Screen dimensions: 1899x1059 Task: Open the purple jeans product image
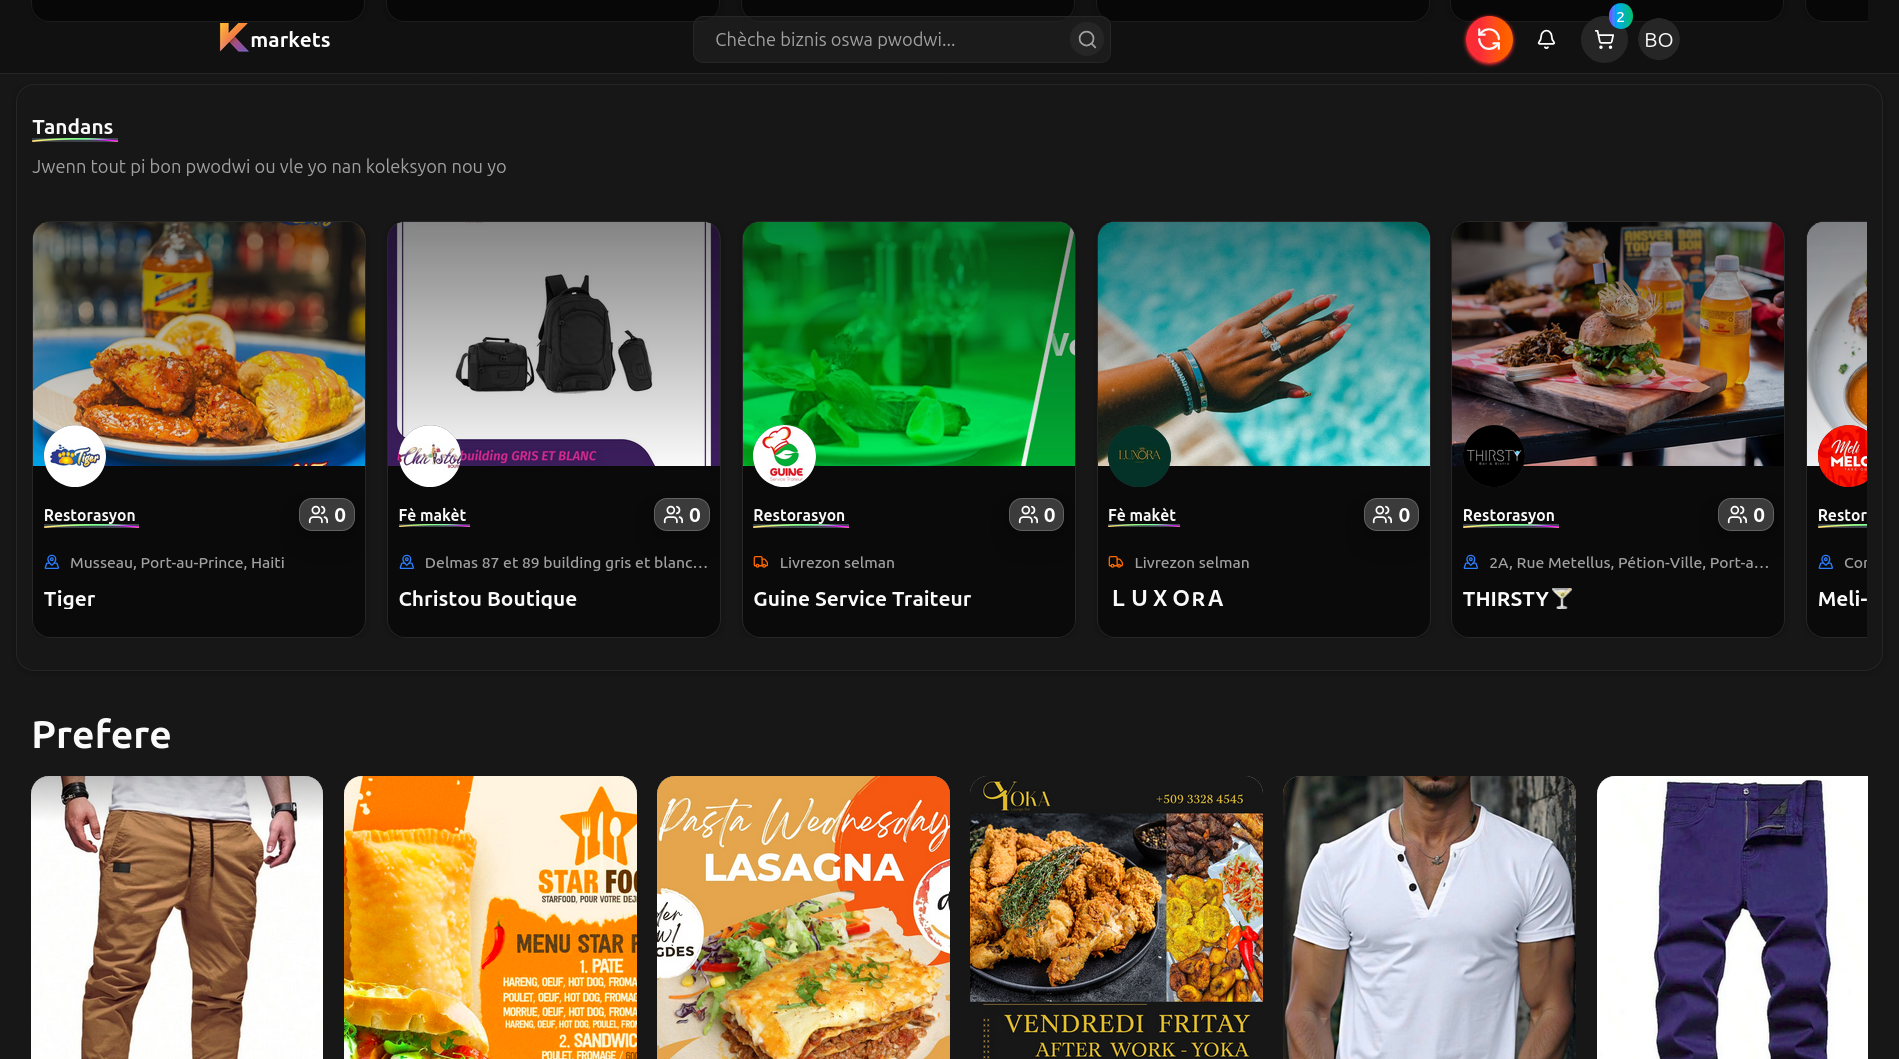1732,918
